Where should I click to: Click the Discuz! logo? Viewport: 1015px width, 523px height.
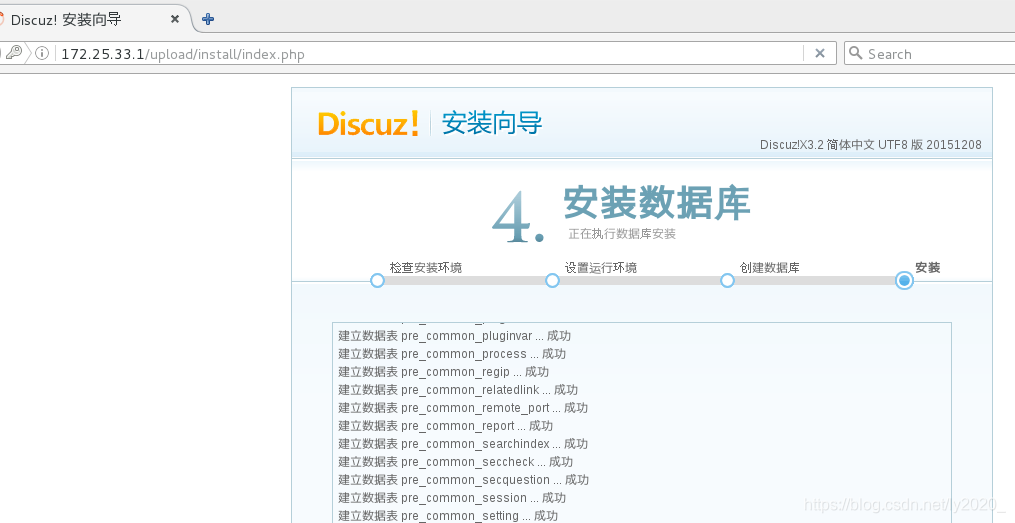(x=368, y=123)
